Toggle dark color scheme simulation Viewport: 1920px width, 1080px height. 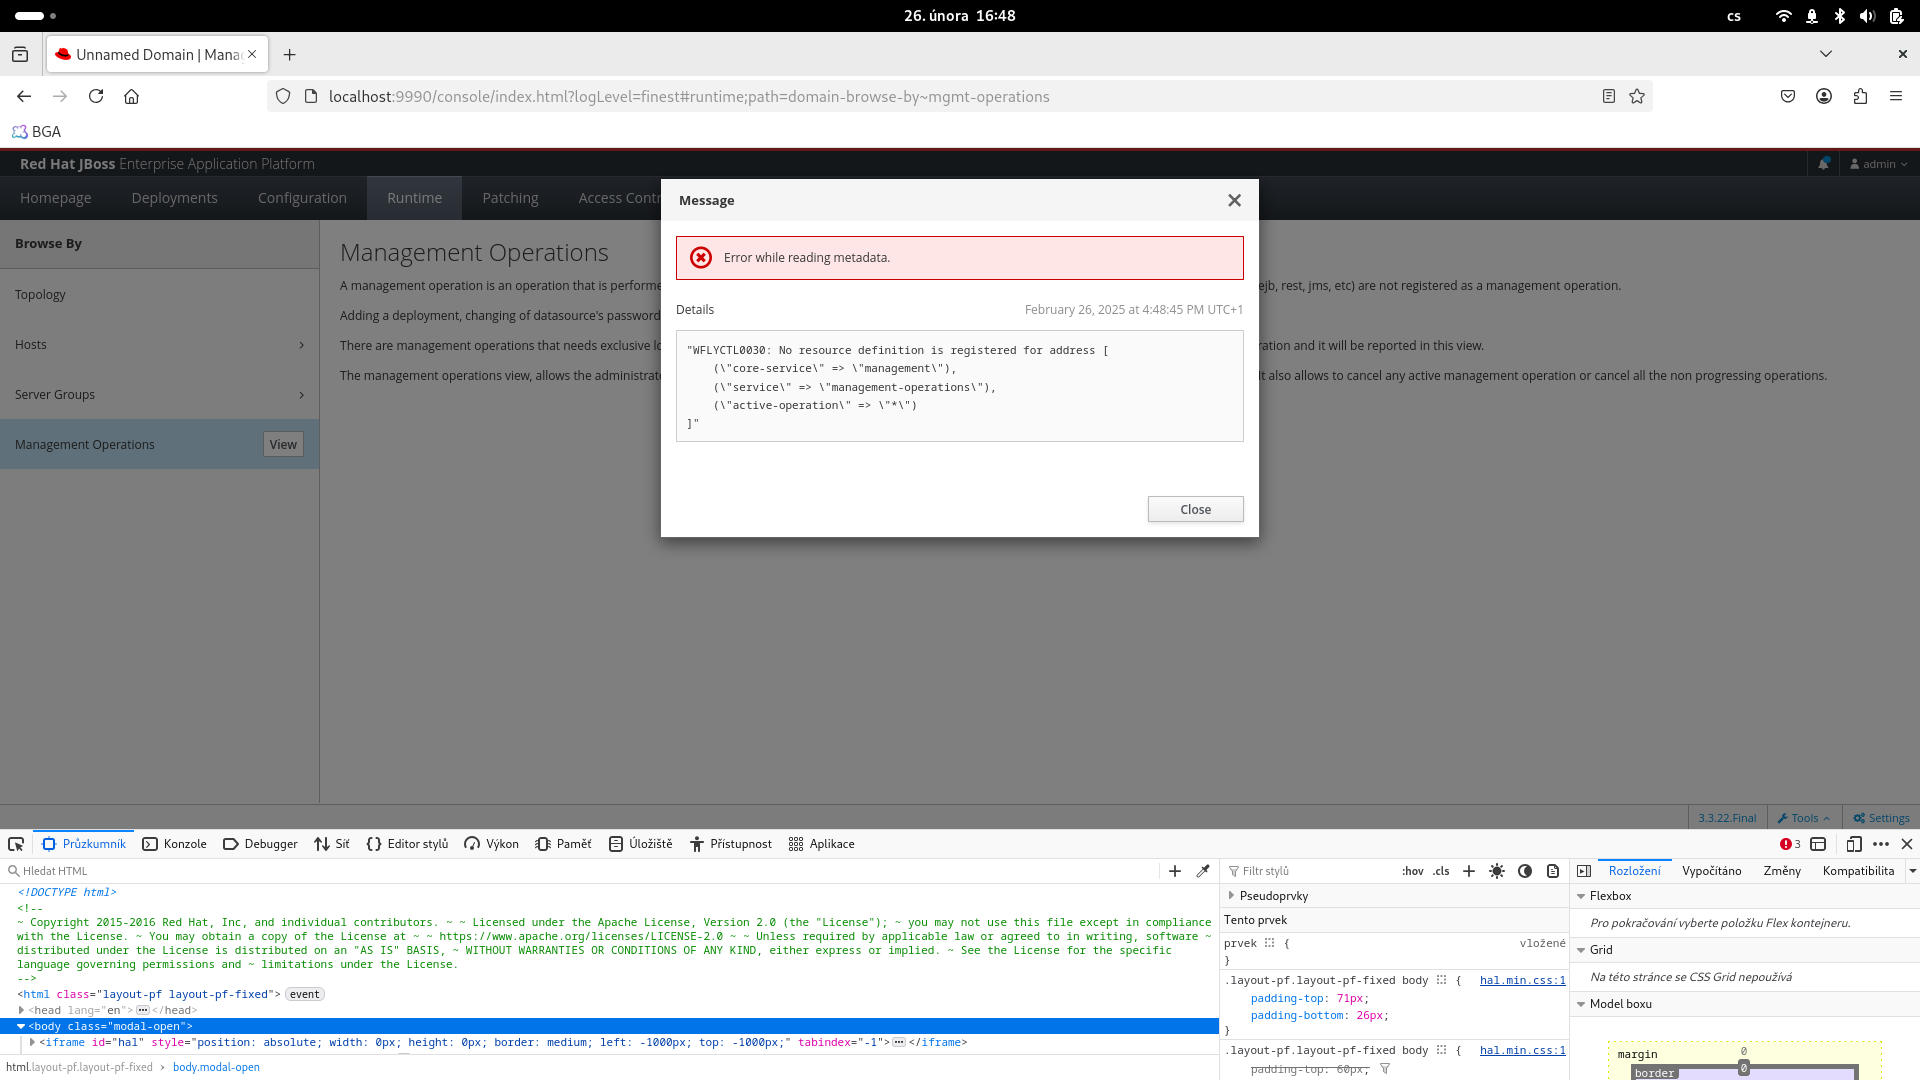1525,871
